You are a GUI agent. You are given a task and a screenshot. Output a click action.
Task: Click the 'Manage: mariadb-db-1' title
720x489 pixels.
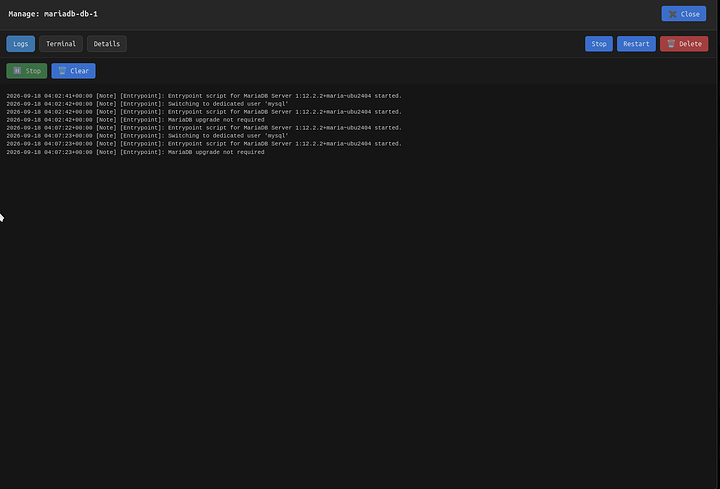[53, 14]
